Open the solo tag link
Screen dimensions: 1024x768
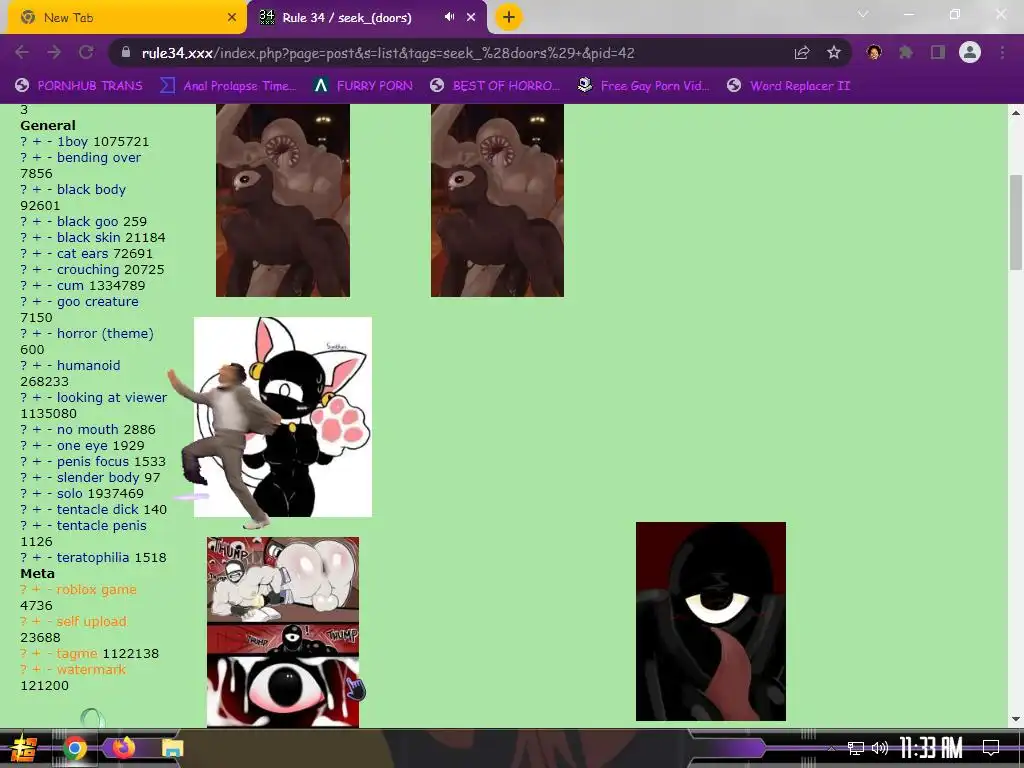[70, 494]
